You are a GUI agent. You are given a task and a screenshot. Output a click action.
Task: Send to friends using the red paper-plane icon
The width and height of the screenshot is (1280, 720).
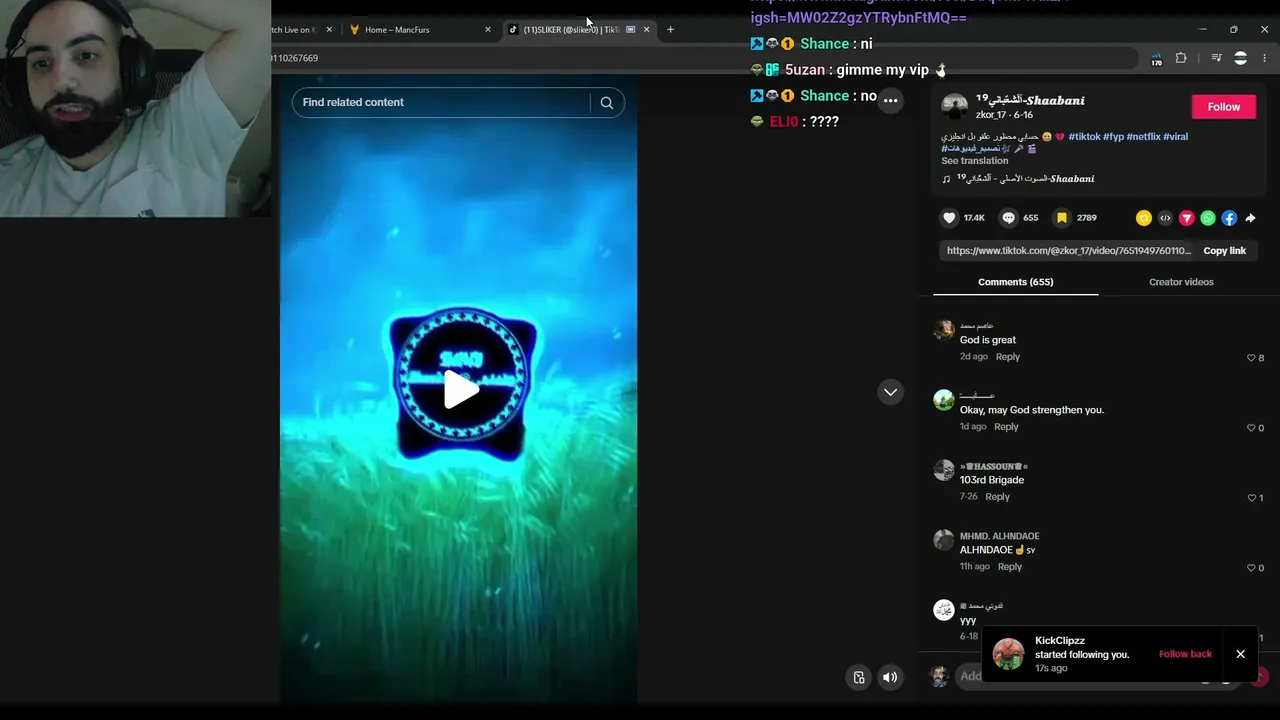(1187, 218)
